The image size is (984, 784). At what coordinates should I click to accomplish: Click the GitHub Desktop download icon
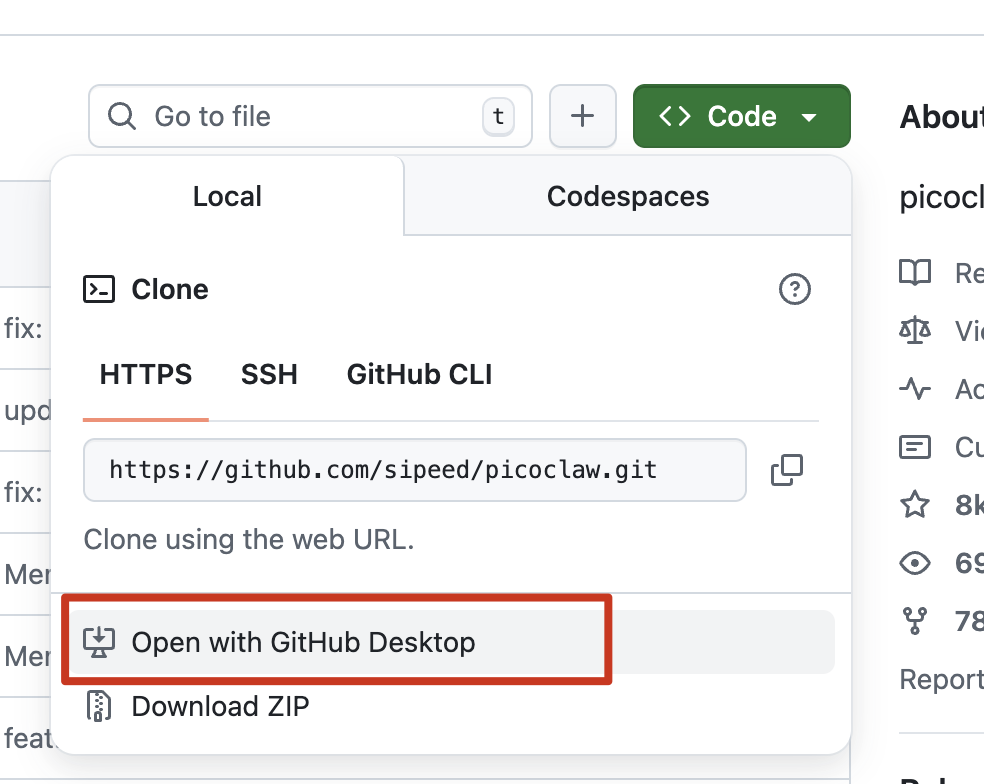[x=99, y=642]
